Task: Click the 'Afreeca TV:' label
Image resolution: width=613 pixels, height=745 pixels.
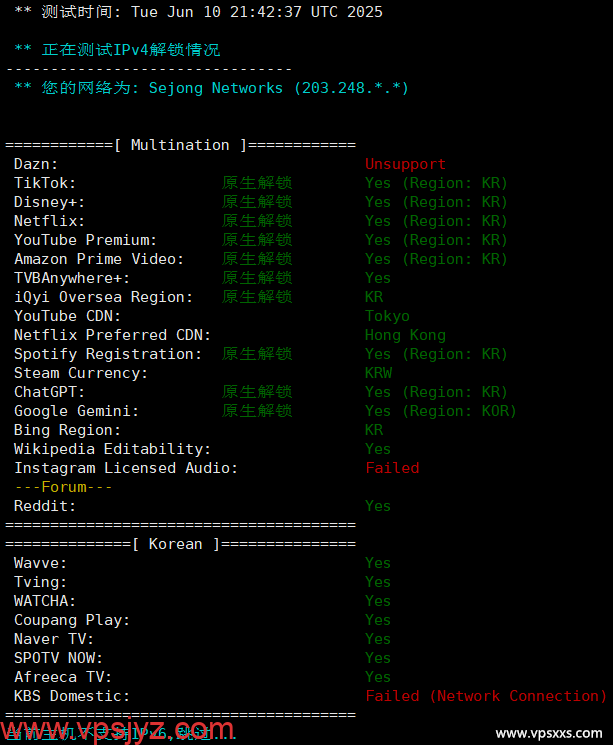Action: point(63,677)
